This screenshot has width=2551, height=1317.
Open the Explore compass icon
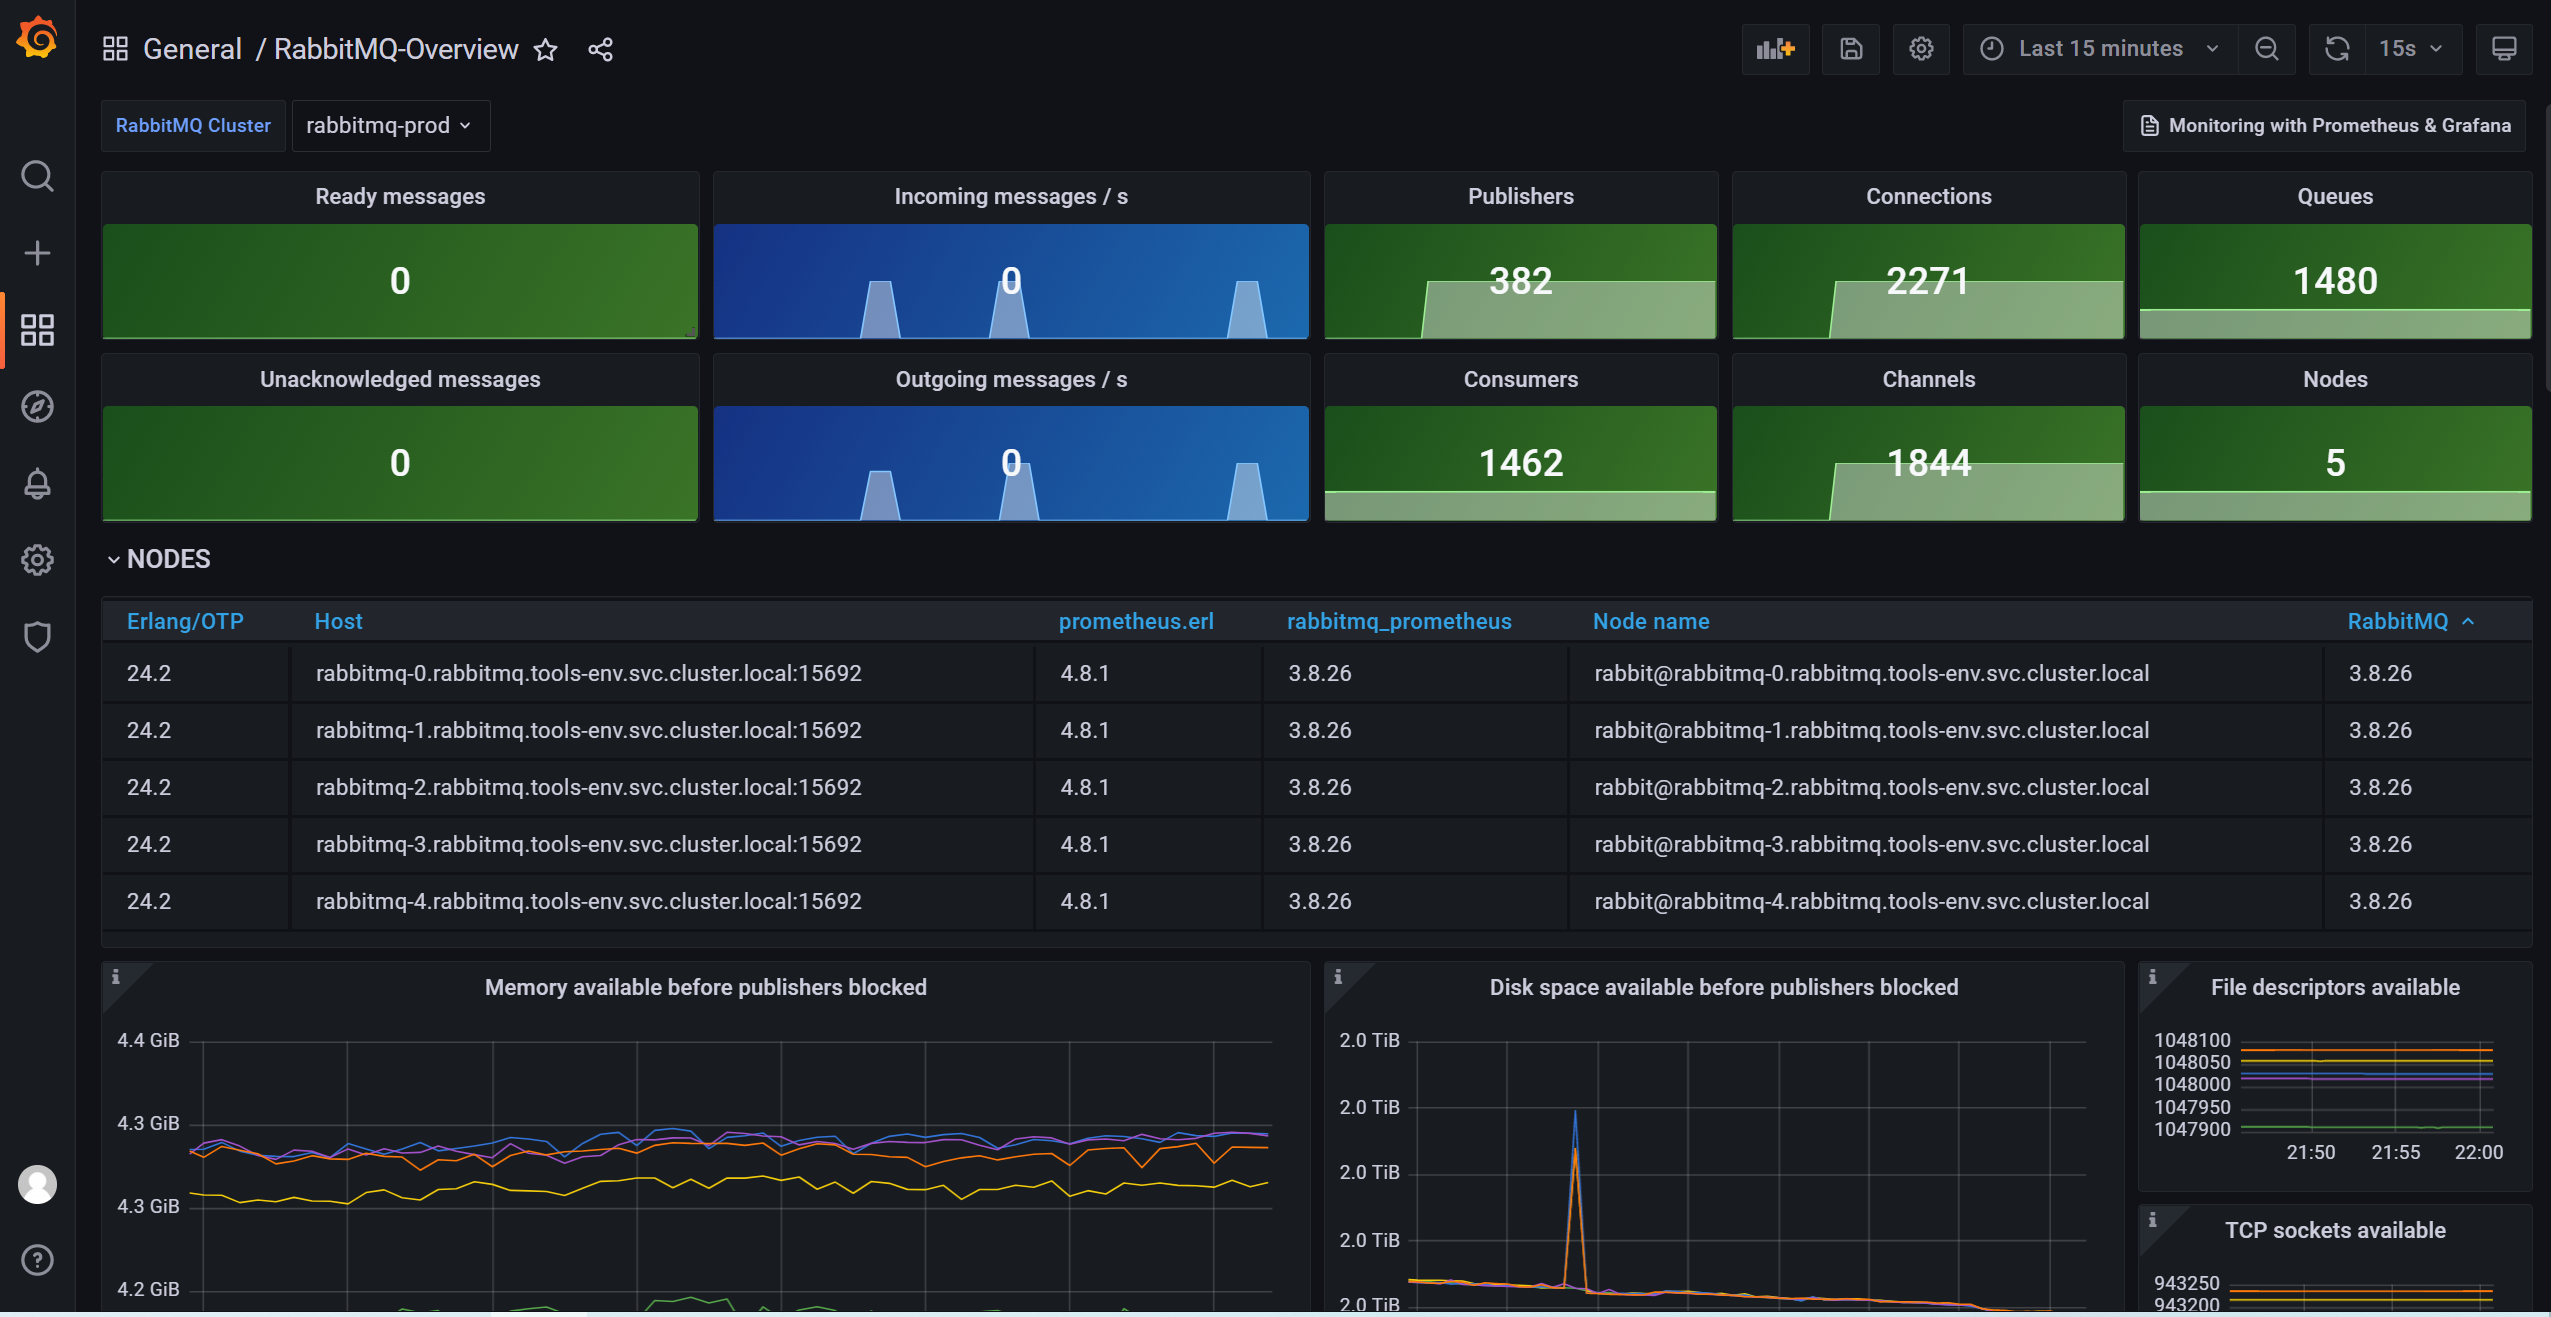pos(37,407)
